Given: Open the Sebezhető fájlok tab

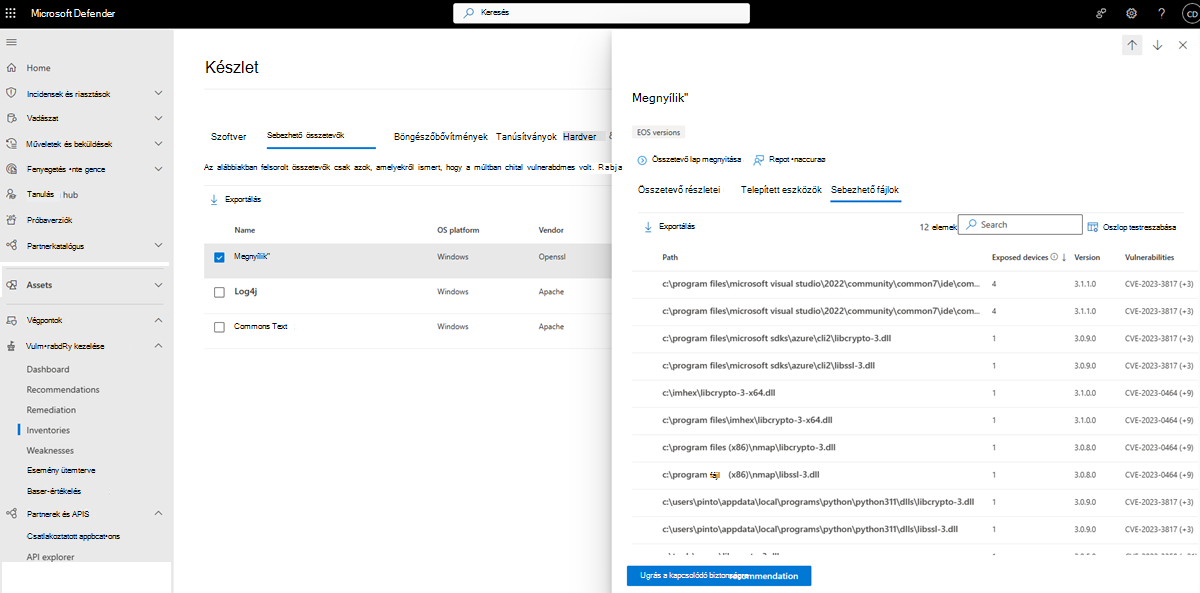Looking at the screenshot, I should [x=866, y=189].
